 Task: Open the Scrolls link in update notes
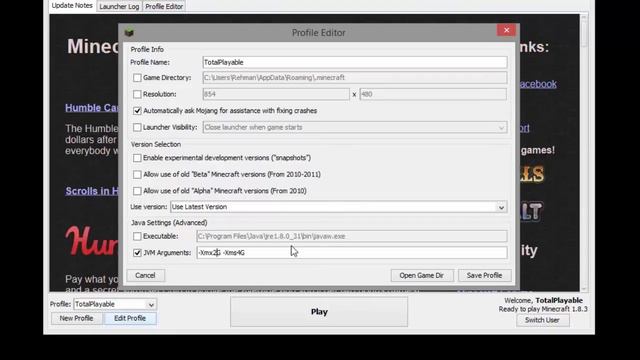point(92,191)
